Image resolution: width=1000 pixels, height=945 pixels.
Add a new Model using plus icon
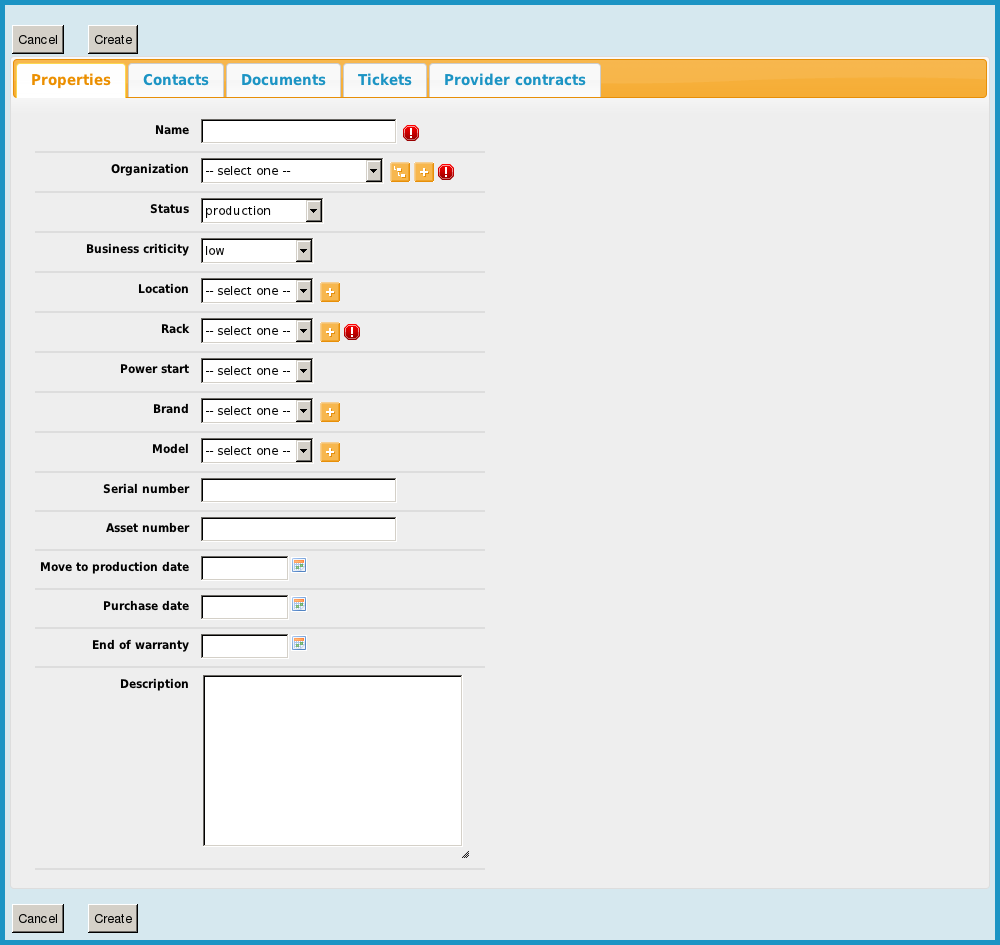click(330, 452)
